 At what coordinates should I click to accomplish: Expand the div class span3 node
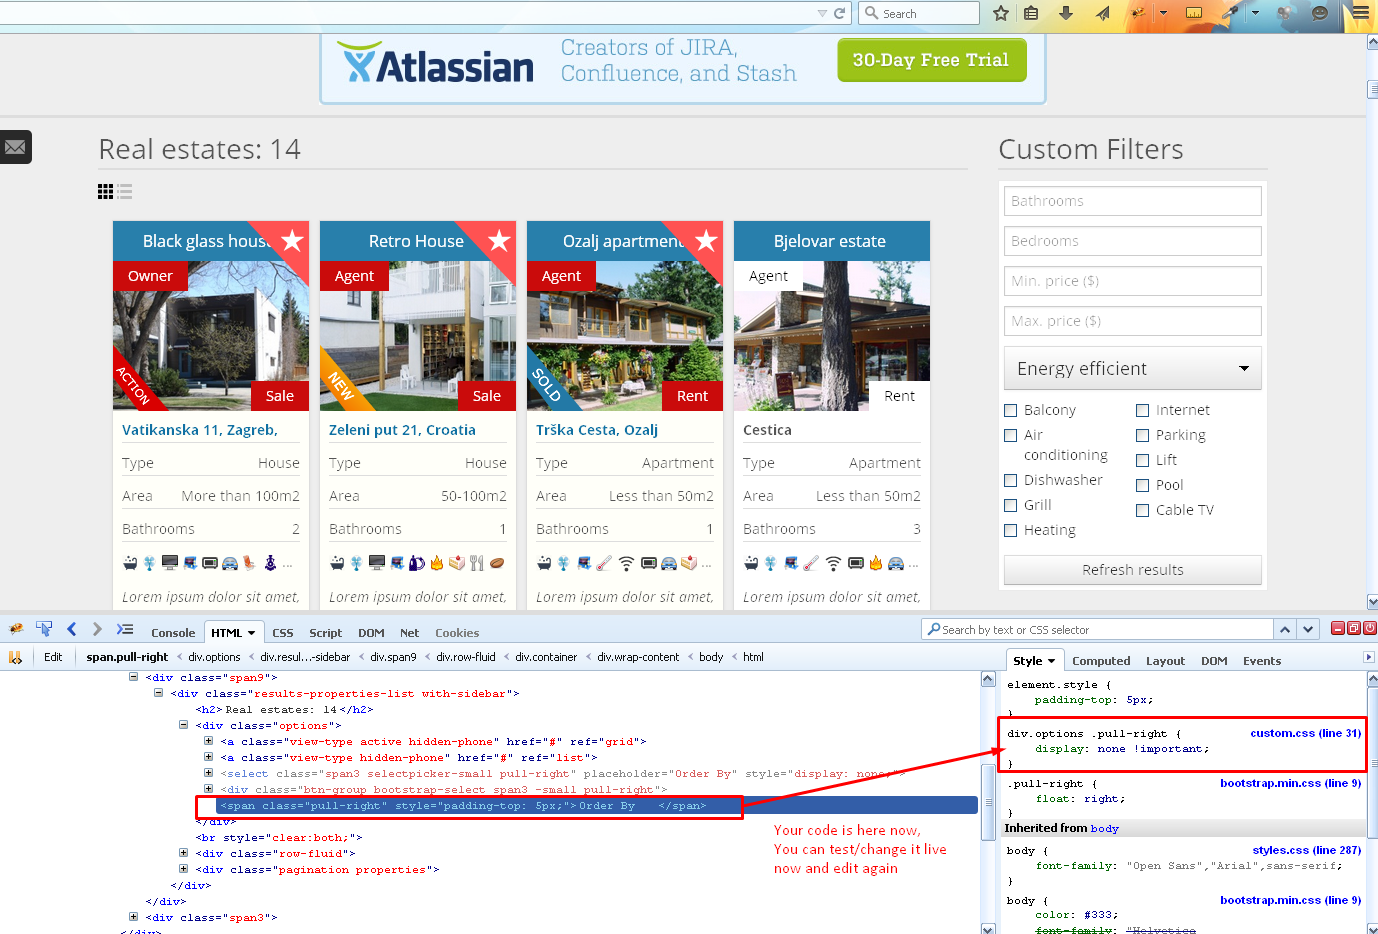coord(133,916)
